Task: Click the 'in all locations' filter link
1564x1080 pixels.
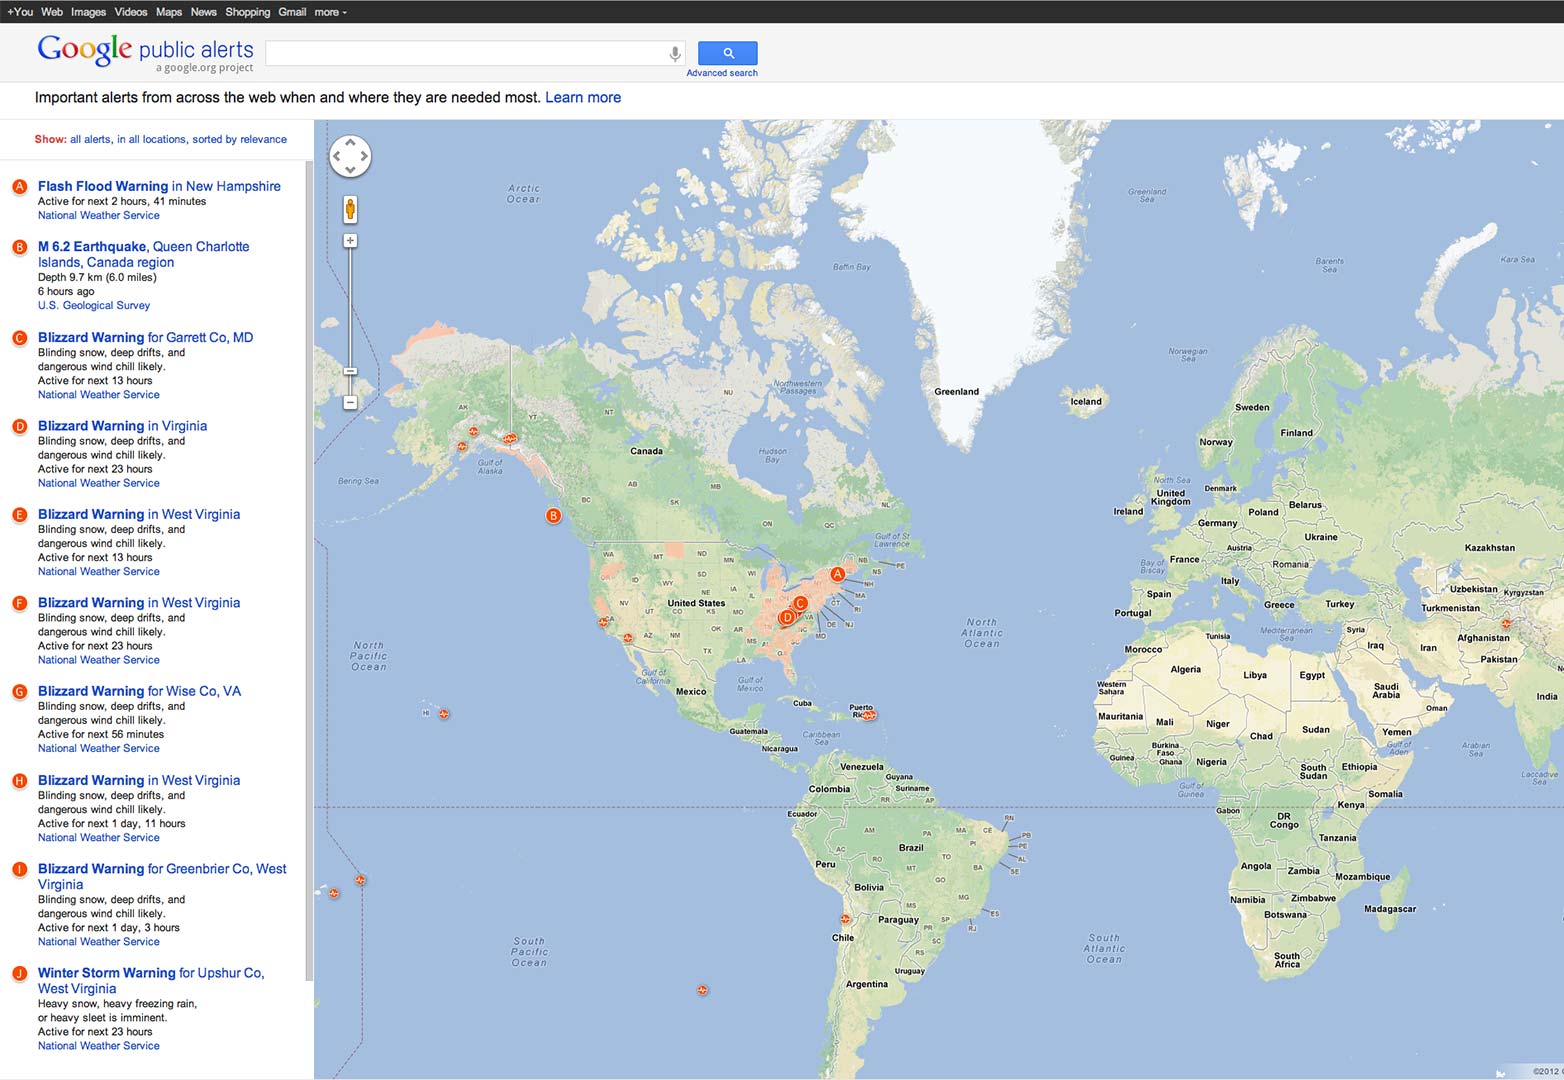Action: click(x=152, y=139)
